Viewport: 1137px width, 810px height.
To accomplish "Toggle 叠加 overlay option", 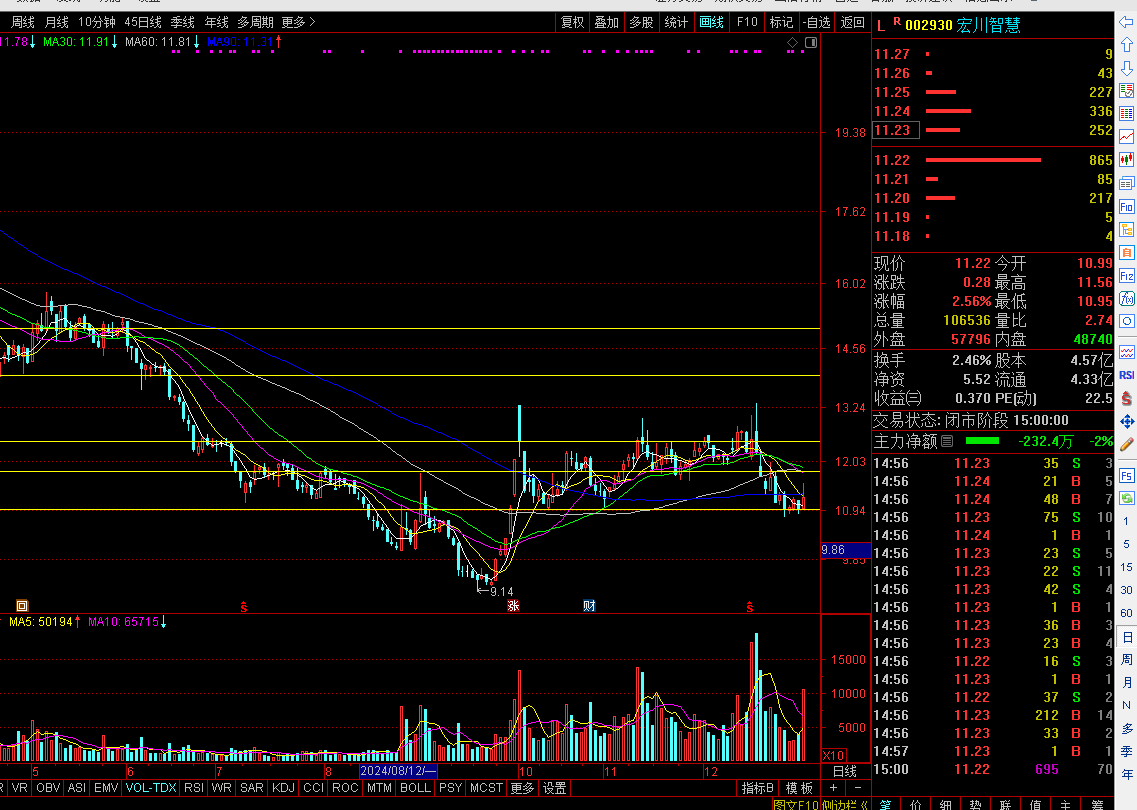I will [606, 22].
